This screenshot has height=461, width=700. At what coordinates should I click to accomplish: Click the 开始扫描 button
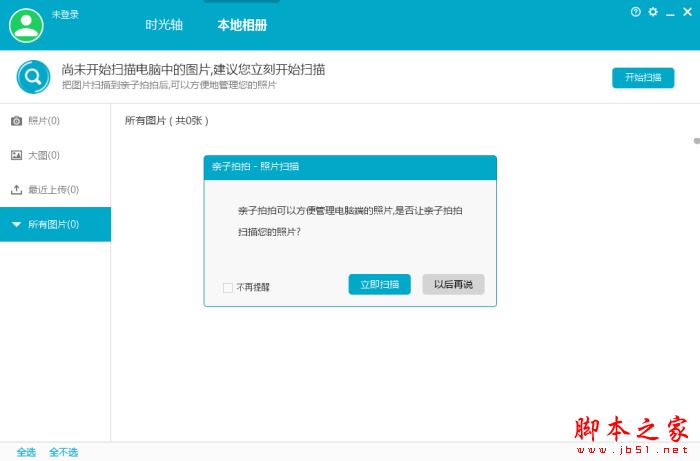click(643, 78)
